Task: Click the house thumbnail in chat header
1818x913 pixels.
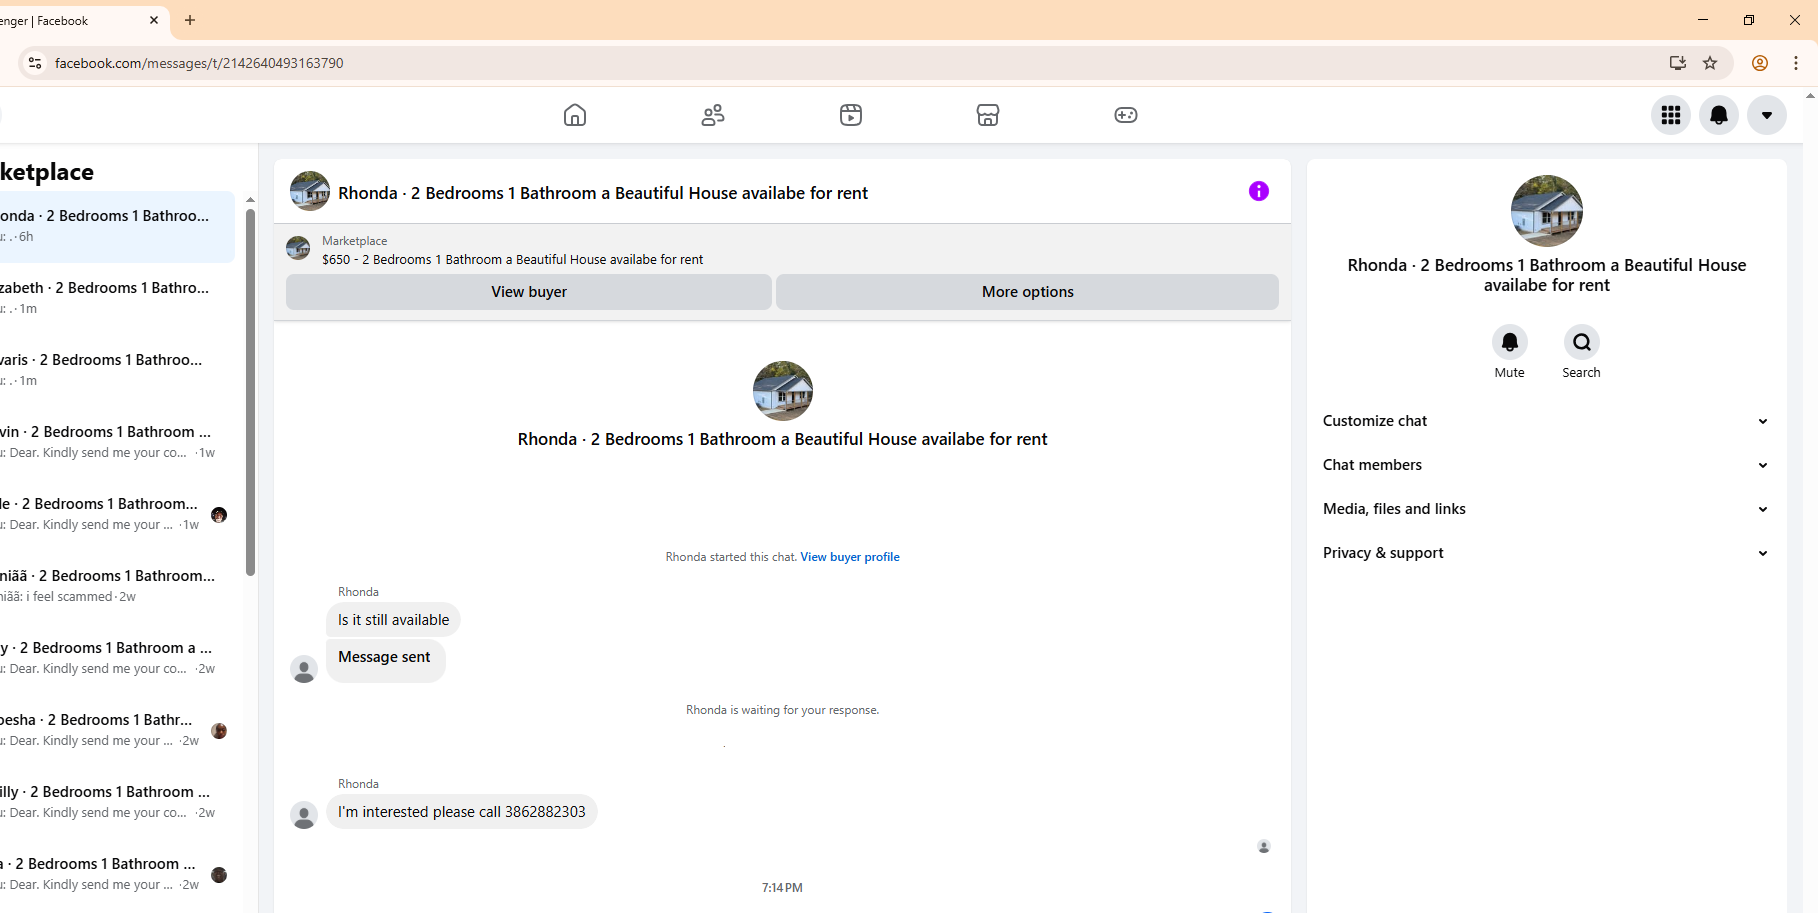Action: pyautogui.click(x=310, y=191)
